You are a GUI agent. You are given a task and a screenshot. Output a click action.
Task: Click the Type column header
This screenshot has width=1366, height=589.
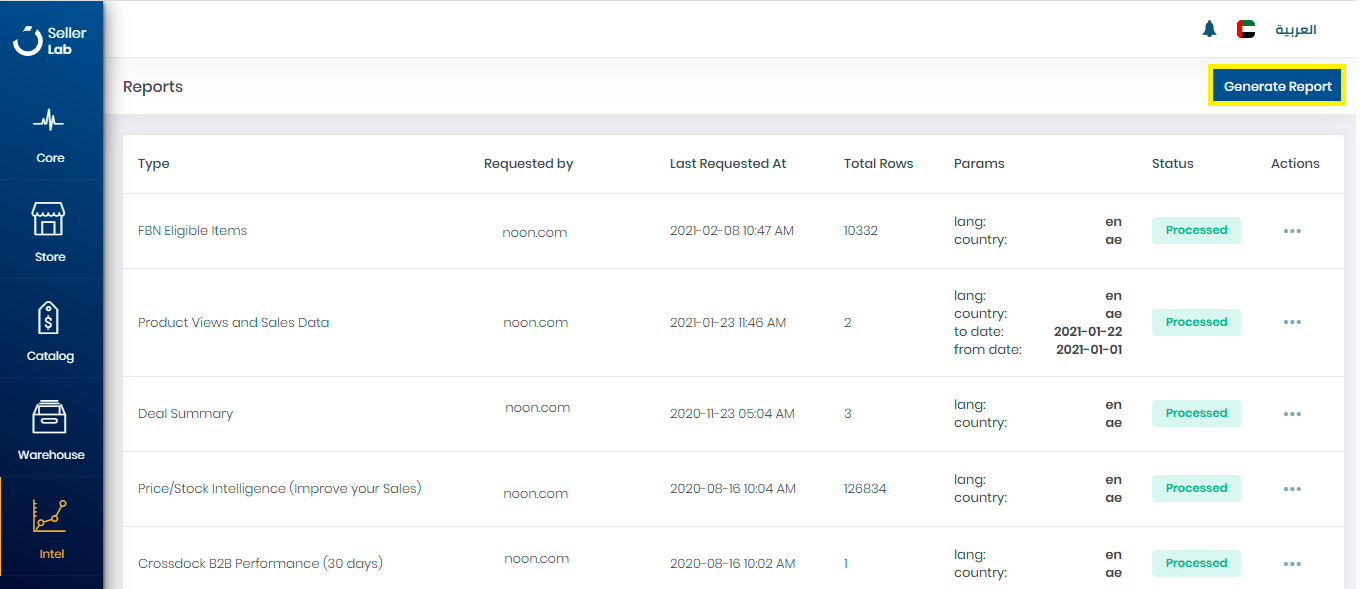point(154,164)
